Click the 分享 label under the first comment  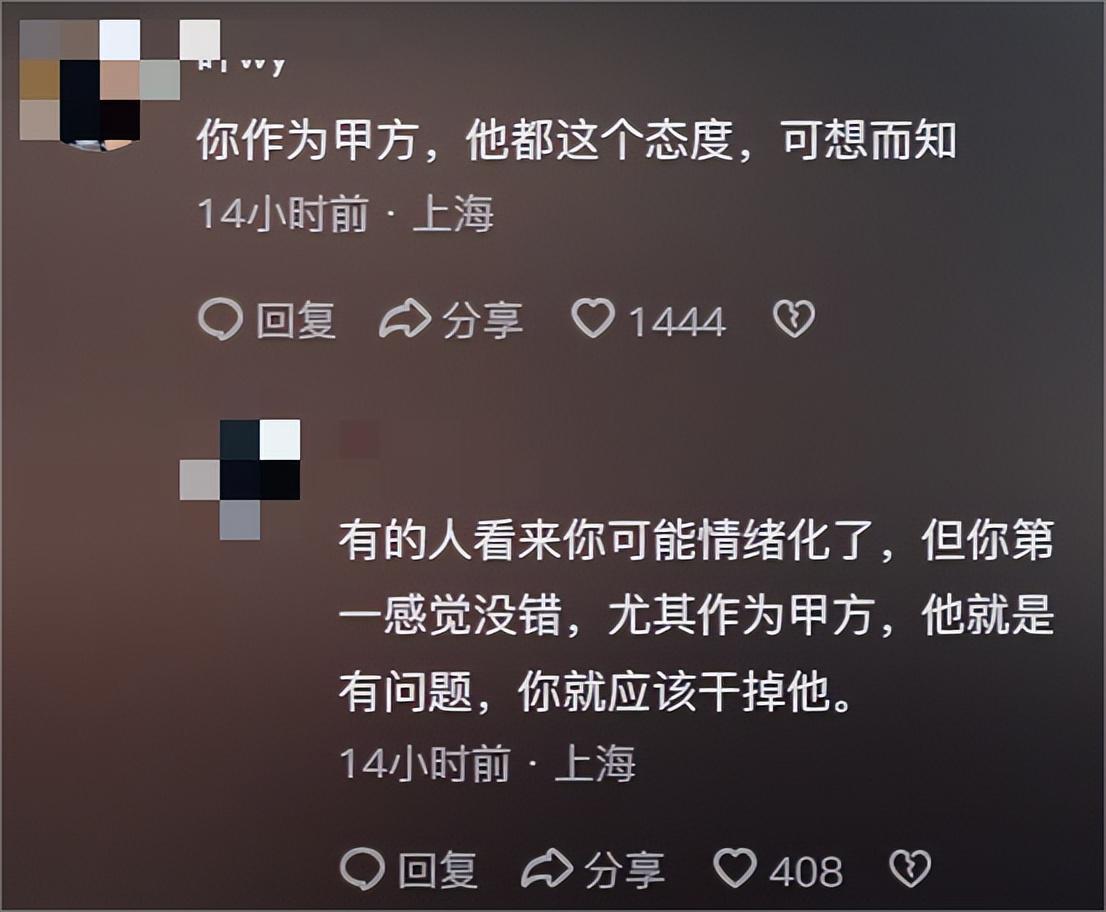pos(483,320)
